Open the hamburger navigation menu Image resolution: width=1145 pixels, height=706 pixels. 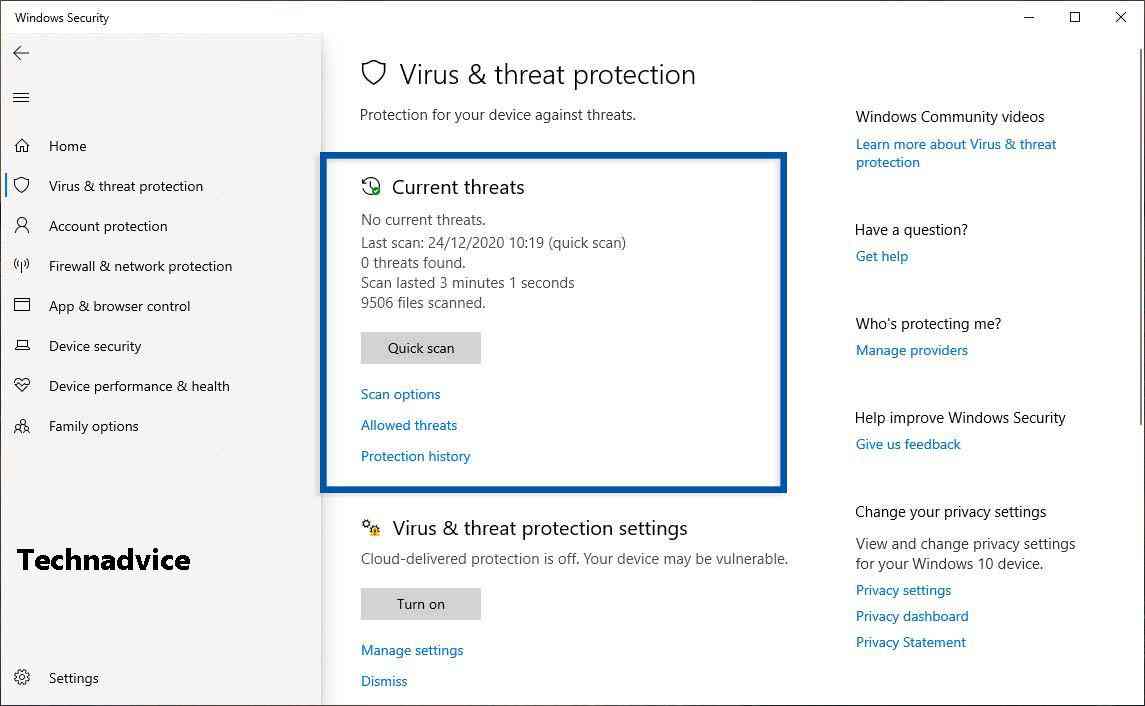tap(21, 97)
